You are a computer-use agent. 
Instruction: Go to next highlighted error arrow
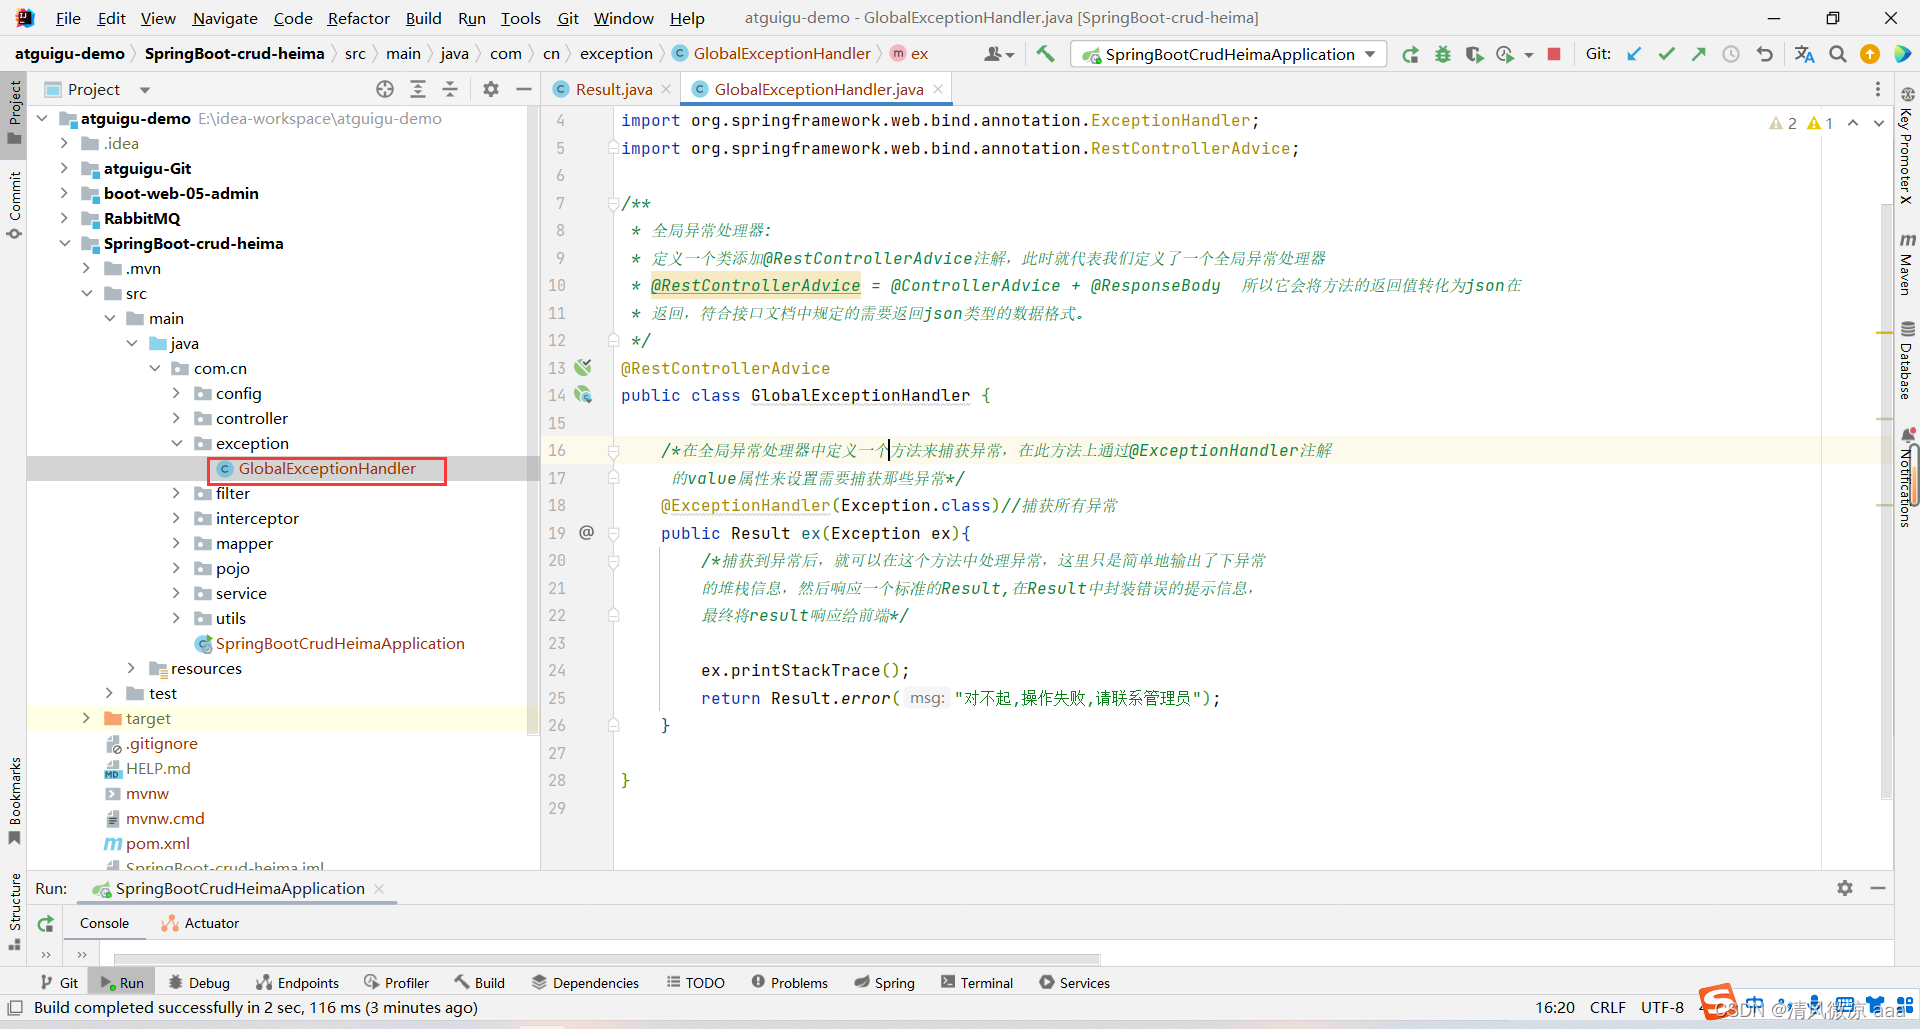coord(1879,123)
